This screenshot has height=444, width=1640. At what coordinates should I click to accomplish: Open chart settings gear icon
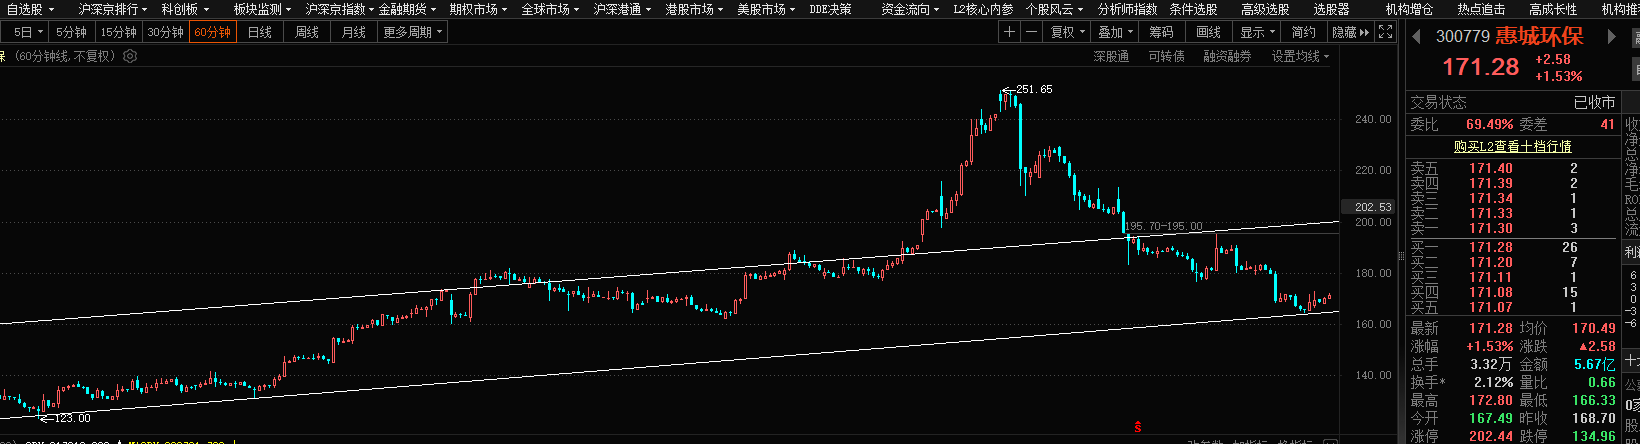point(130,56)
